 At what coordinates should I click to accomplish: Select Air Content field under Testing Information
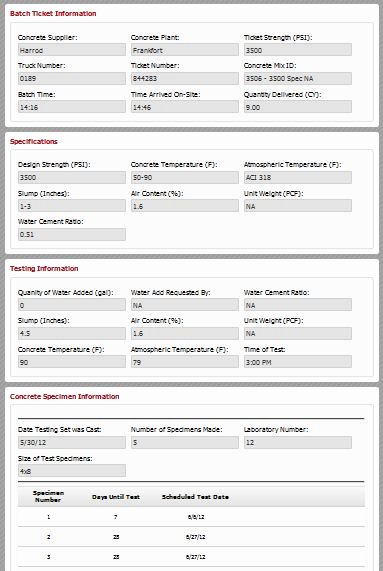(x=185, y=333)
